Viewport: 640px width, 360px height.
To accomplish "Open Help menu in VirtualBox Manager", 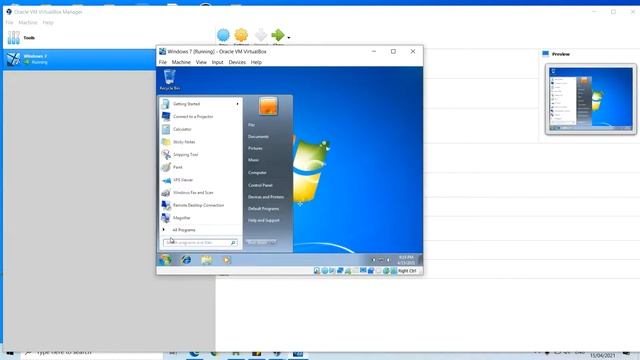I will click(48, 22).
